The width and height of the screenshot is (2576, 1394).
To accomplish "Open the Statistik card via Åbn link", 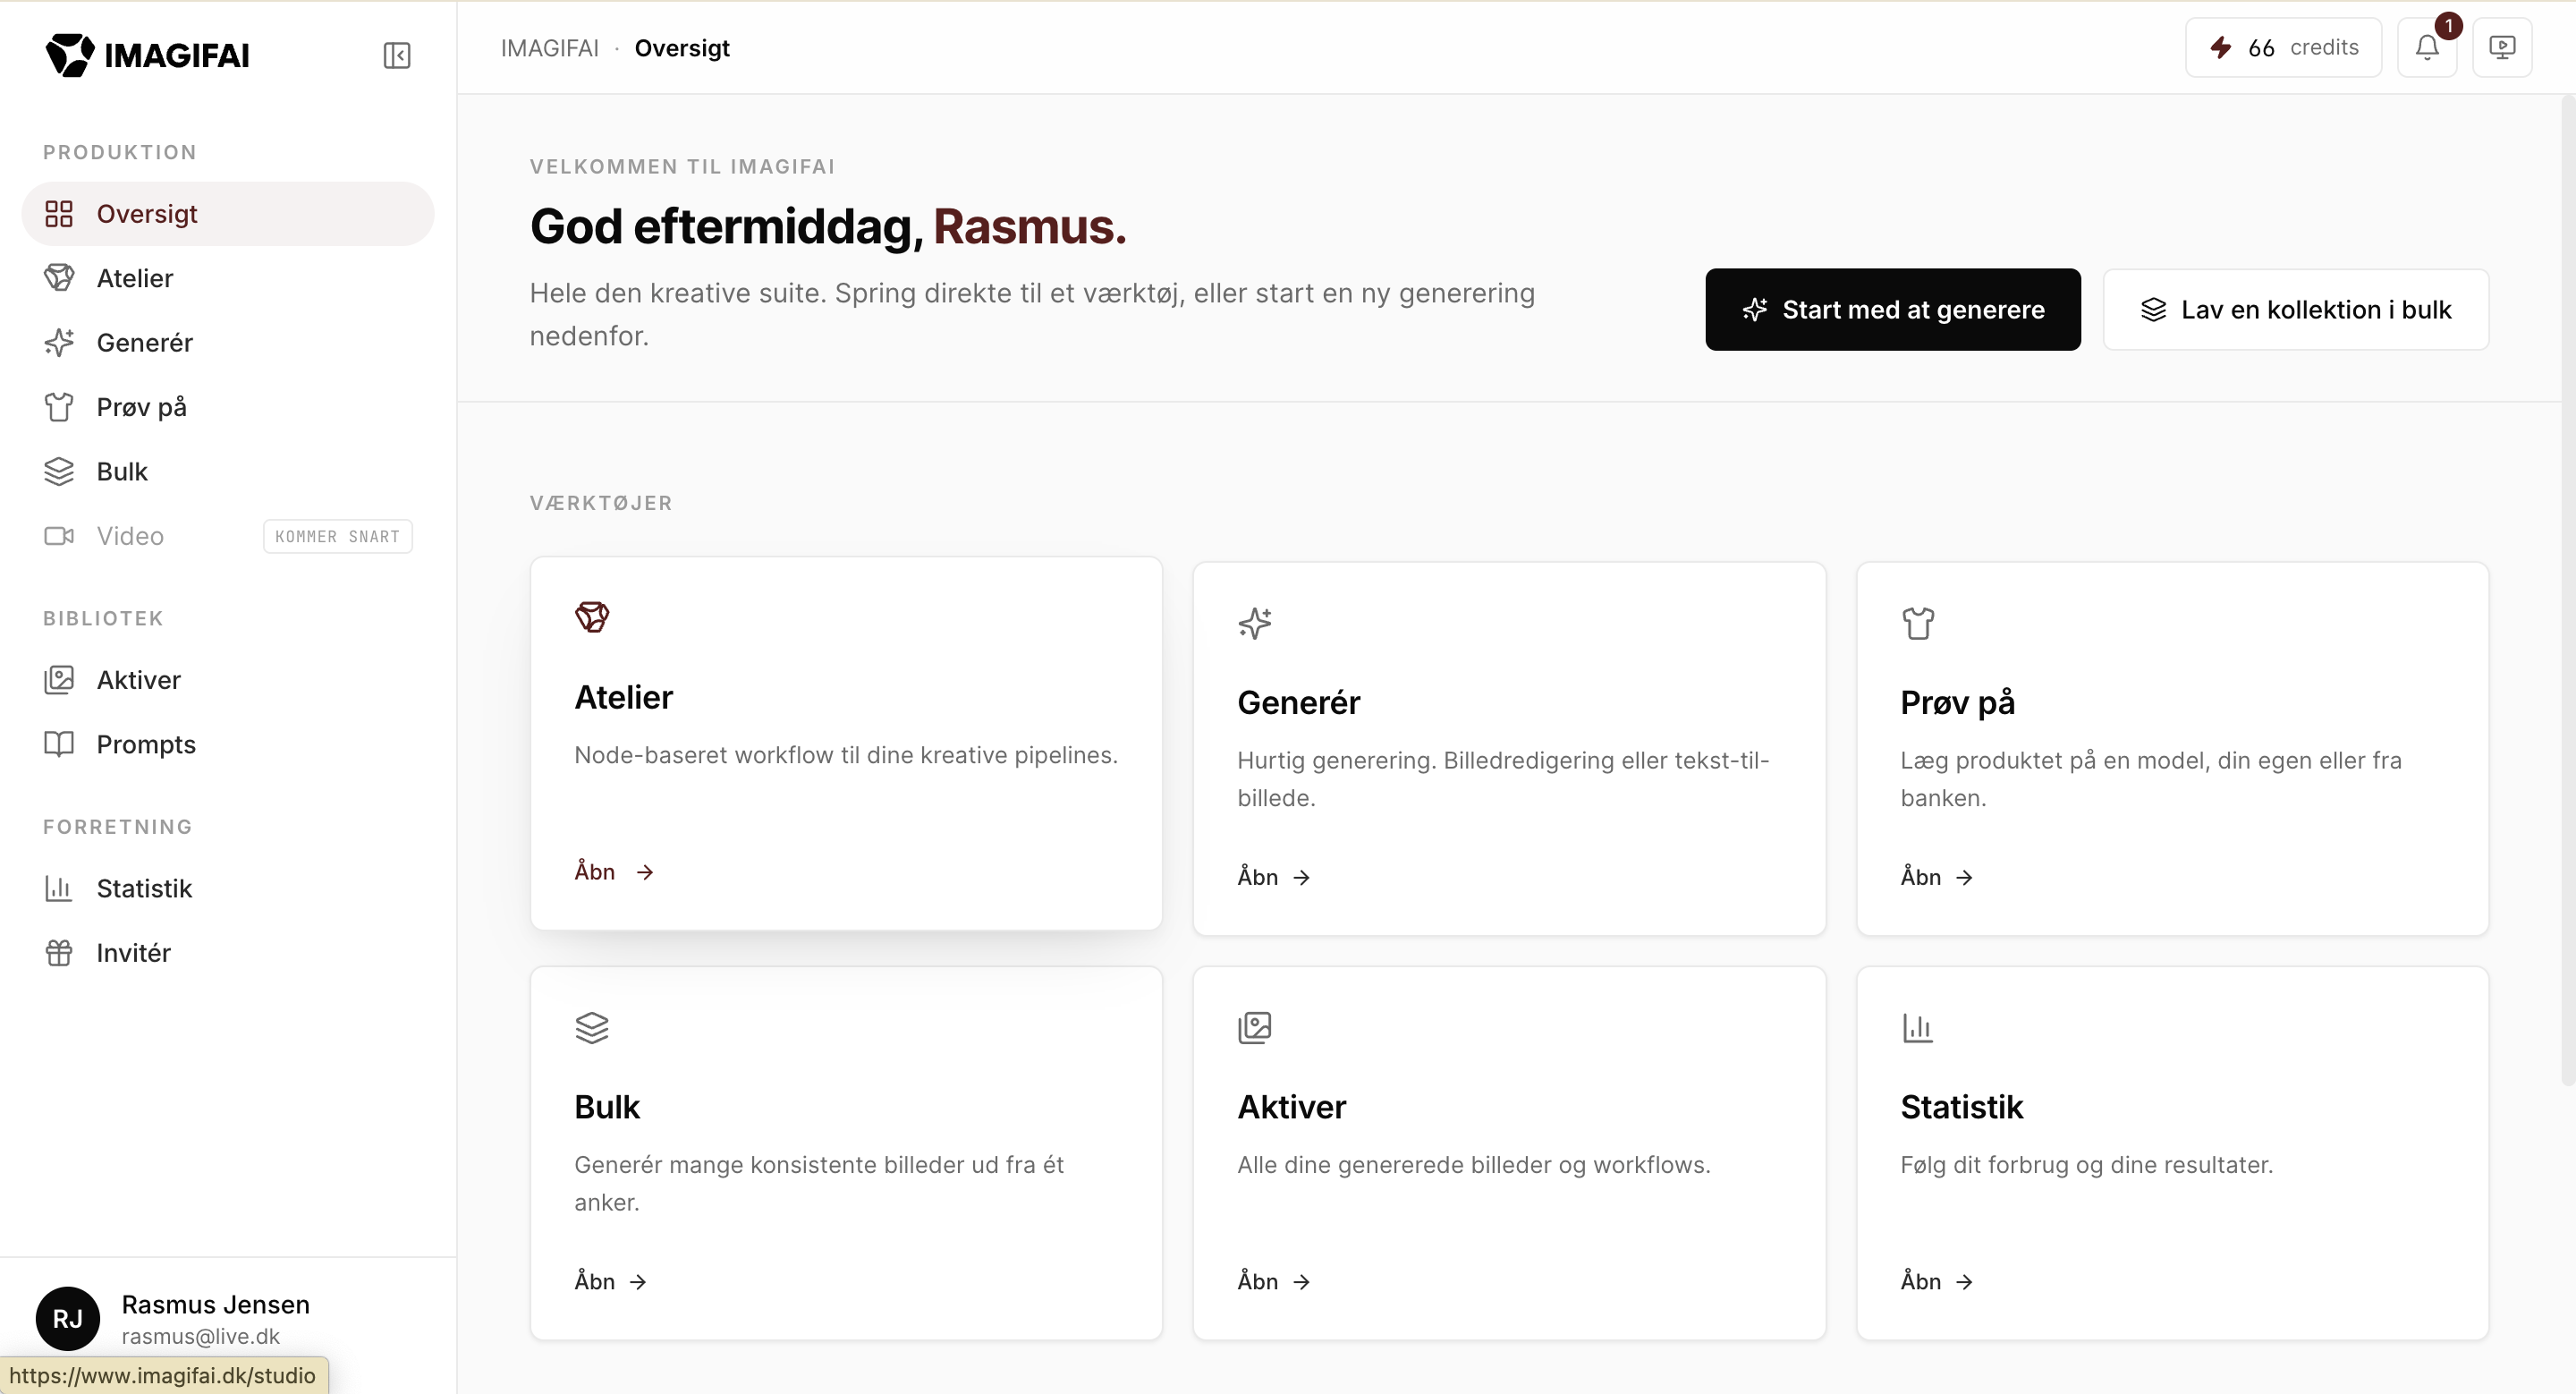I will coord(1936,1281).
